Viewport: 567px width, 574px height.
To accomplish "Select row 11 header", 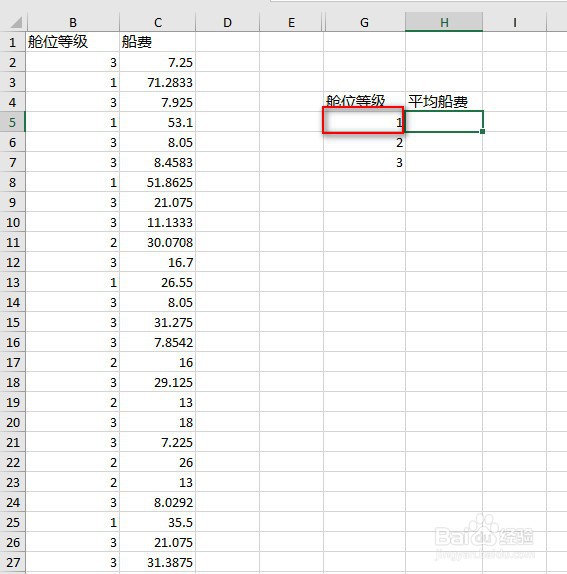I will coord(12,242).
